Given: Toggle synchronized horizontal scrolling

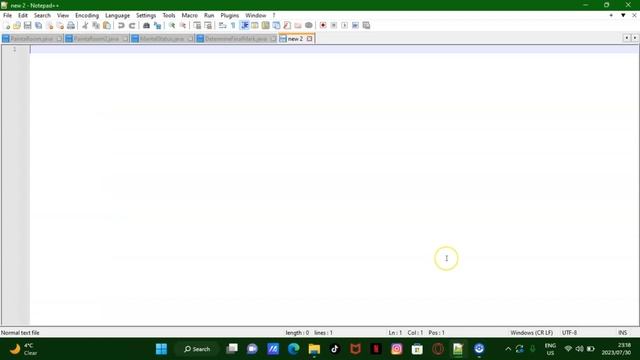Looking at the screenshot, I should pos(208,25).
